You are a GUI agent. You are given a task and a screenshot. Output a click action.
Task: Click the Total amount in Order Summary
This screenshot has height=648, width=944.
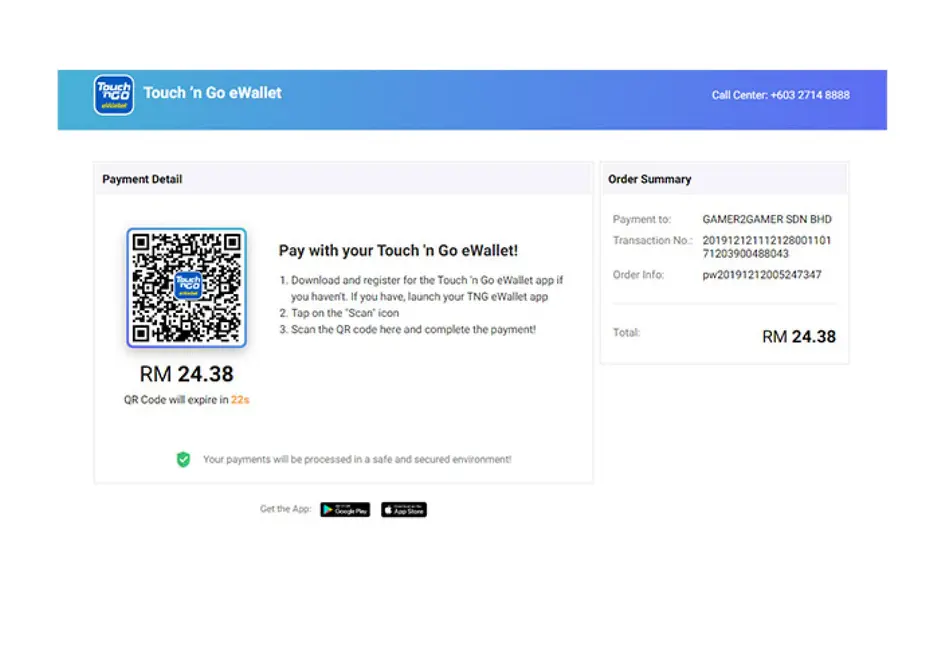point(799,337)
